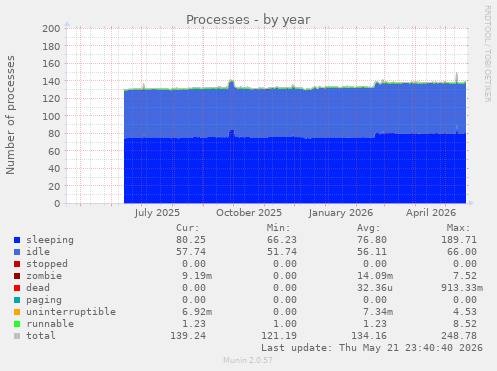
Task: Click the 'total' legend label
Action: tap(41, 336)
